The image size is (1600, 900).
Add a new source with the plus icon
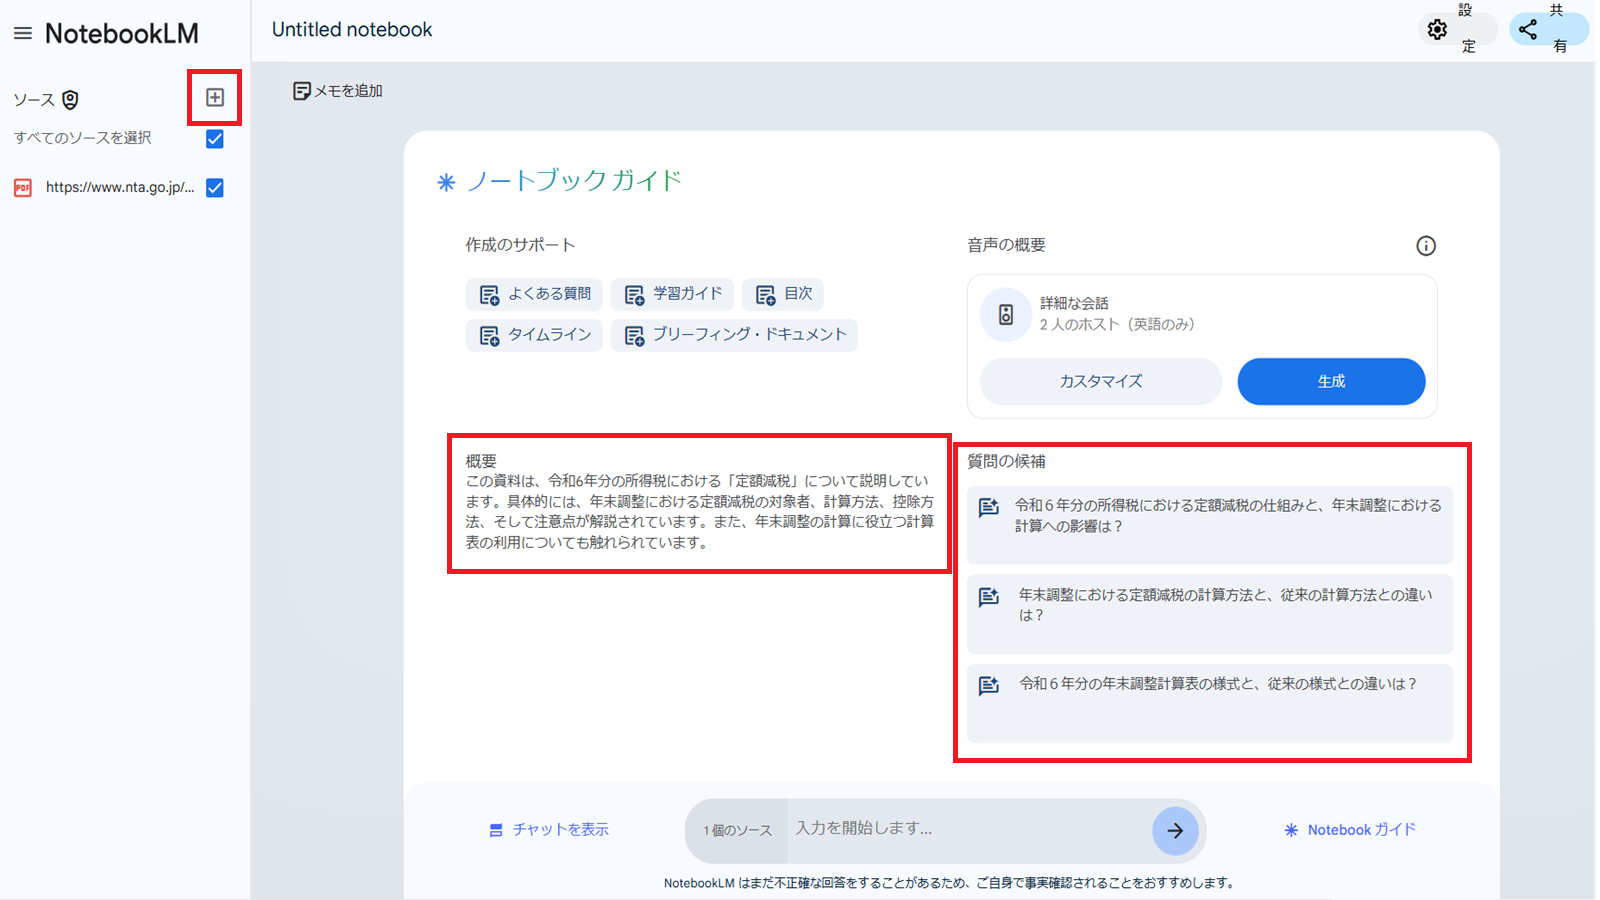(x=214, y=98)
